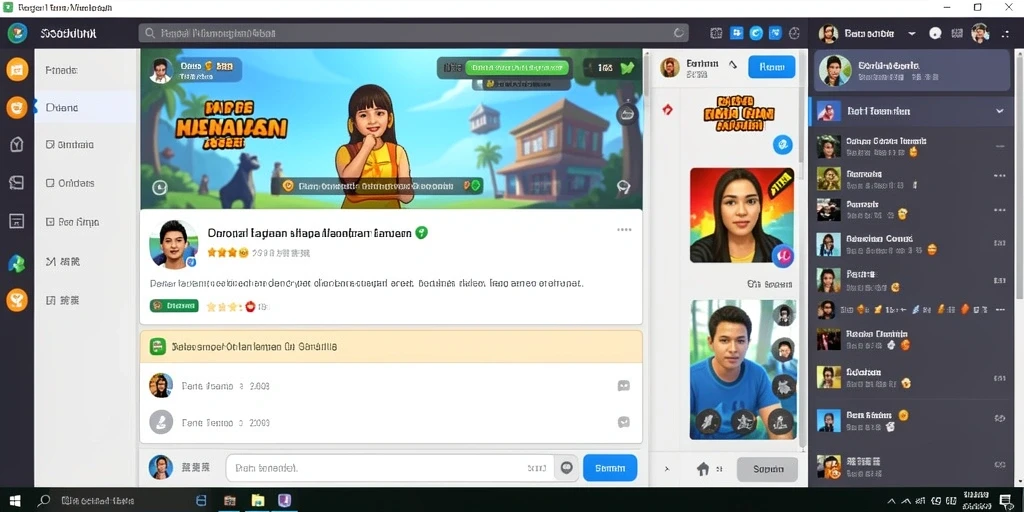Open the three-dot menu on the post card
This screenshot has height=512, width=1024.
pos(624,230)
